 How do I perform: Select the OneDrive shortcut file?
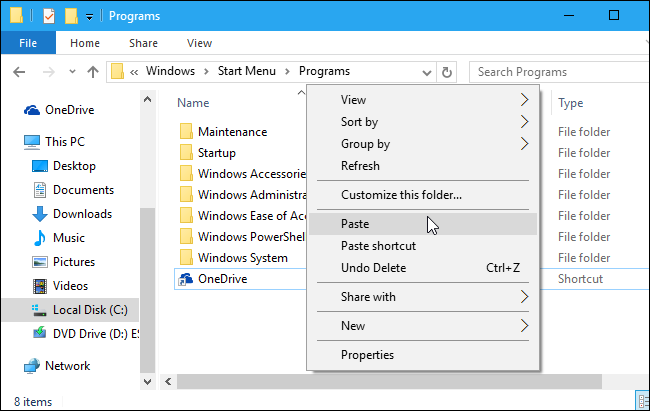click(222, 279)
